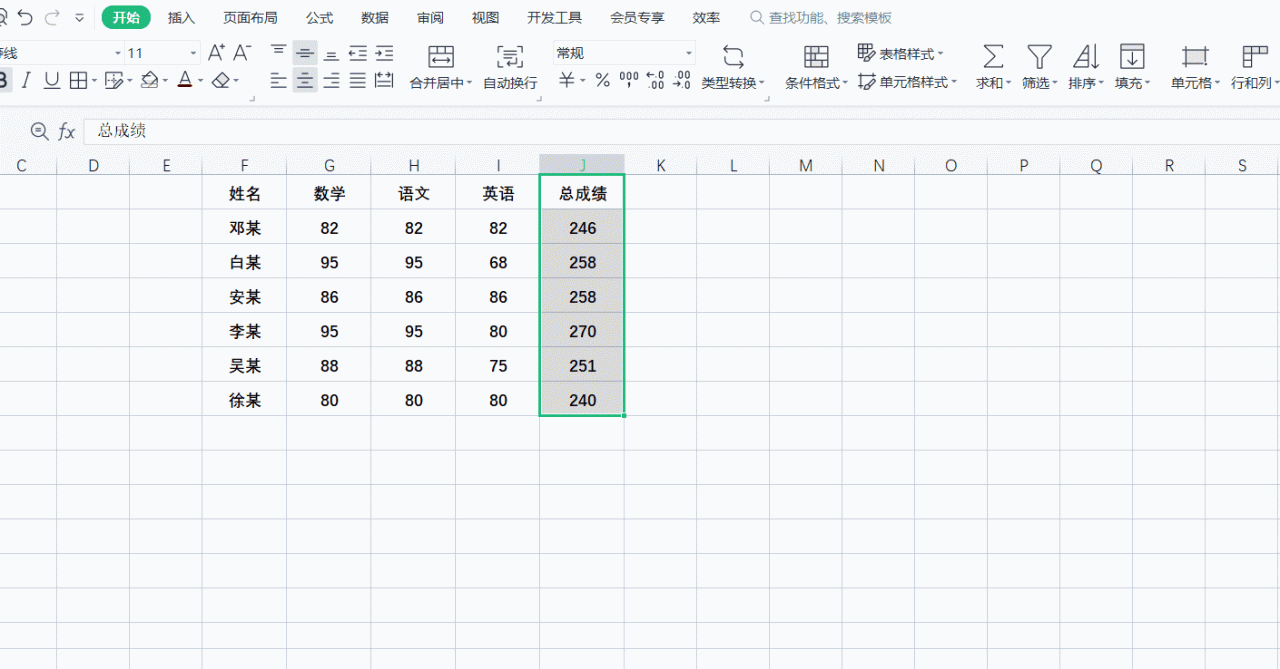Open the font name dropdown
The image size is (1280, 669).
point(117,53)
